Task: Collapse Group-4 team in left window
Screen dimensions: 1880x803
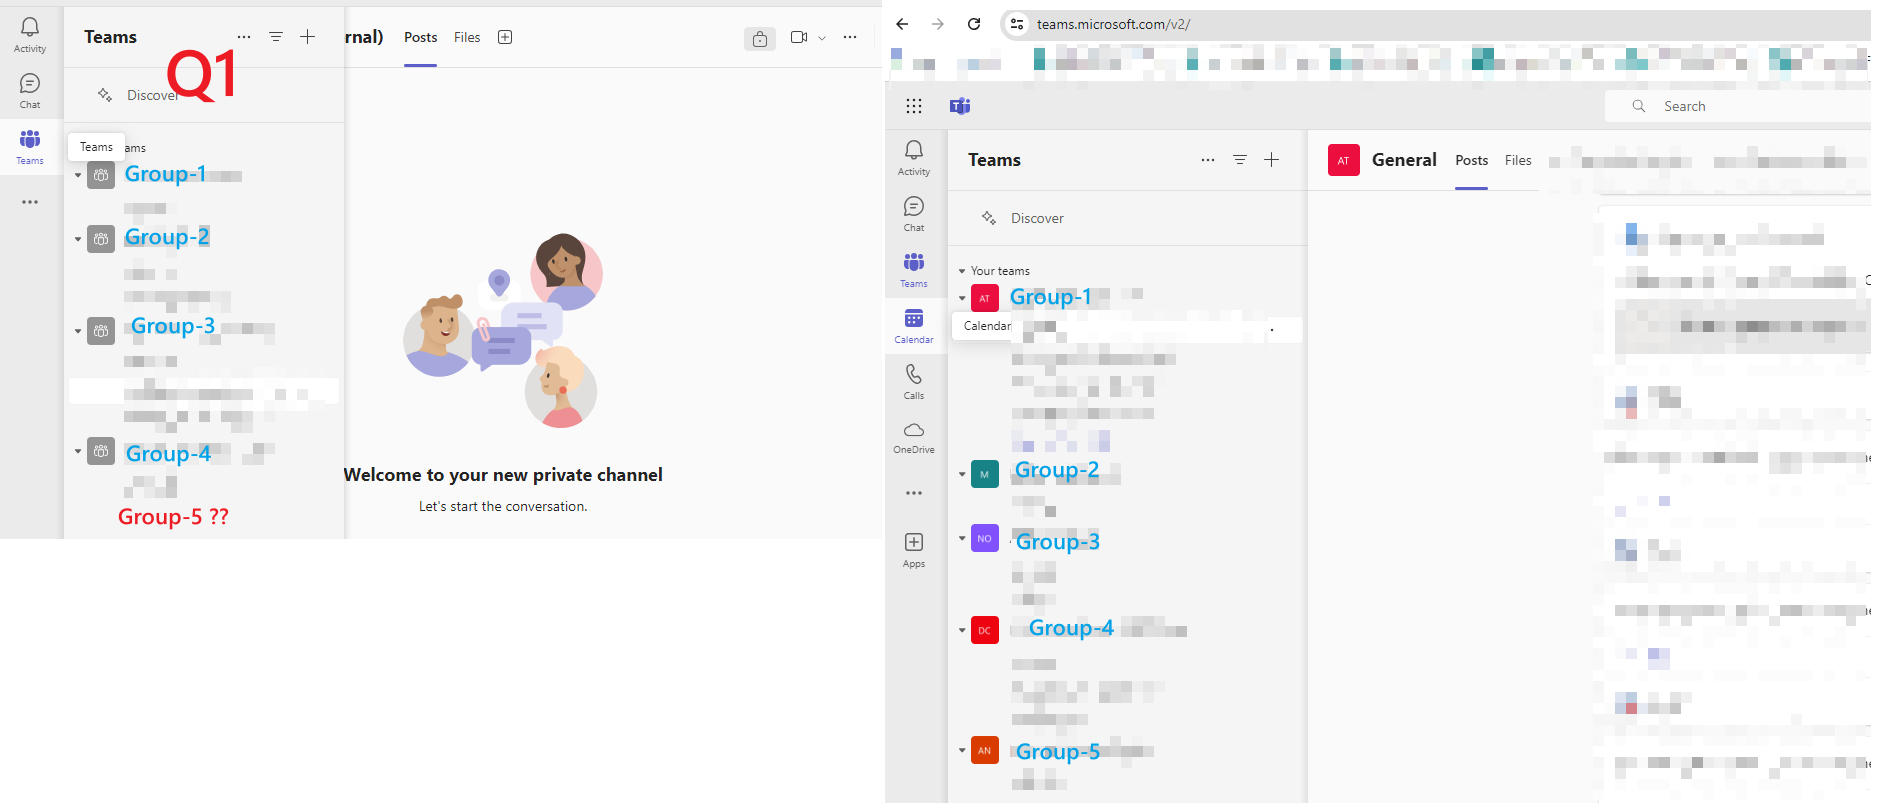Action: pos(78,451)
